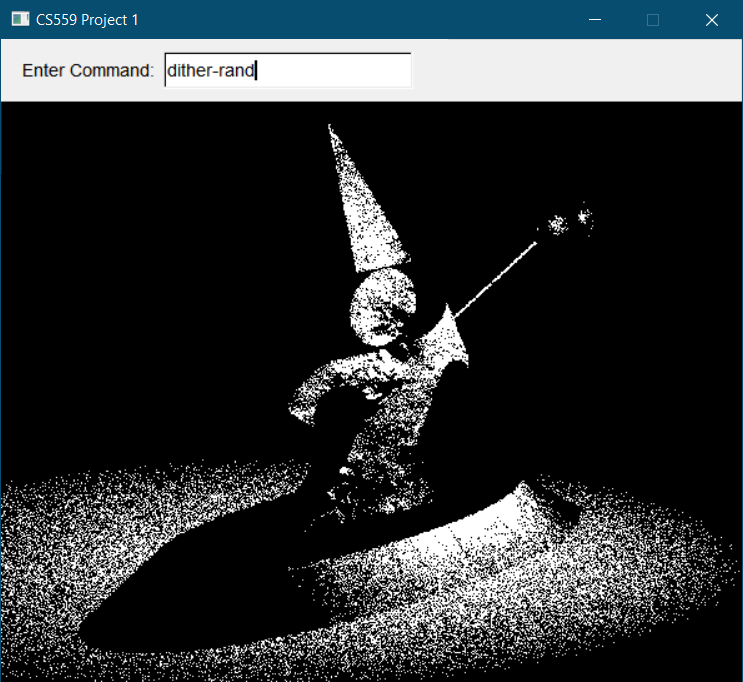Click the 'CS559 Project 1' title text
The width and height of the screenshot is (743, 682).
click(87, 20)
